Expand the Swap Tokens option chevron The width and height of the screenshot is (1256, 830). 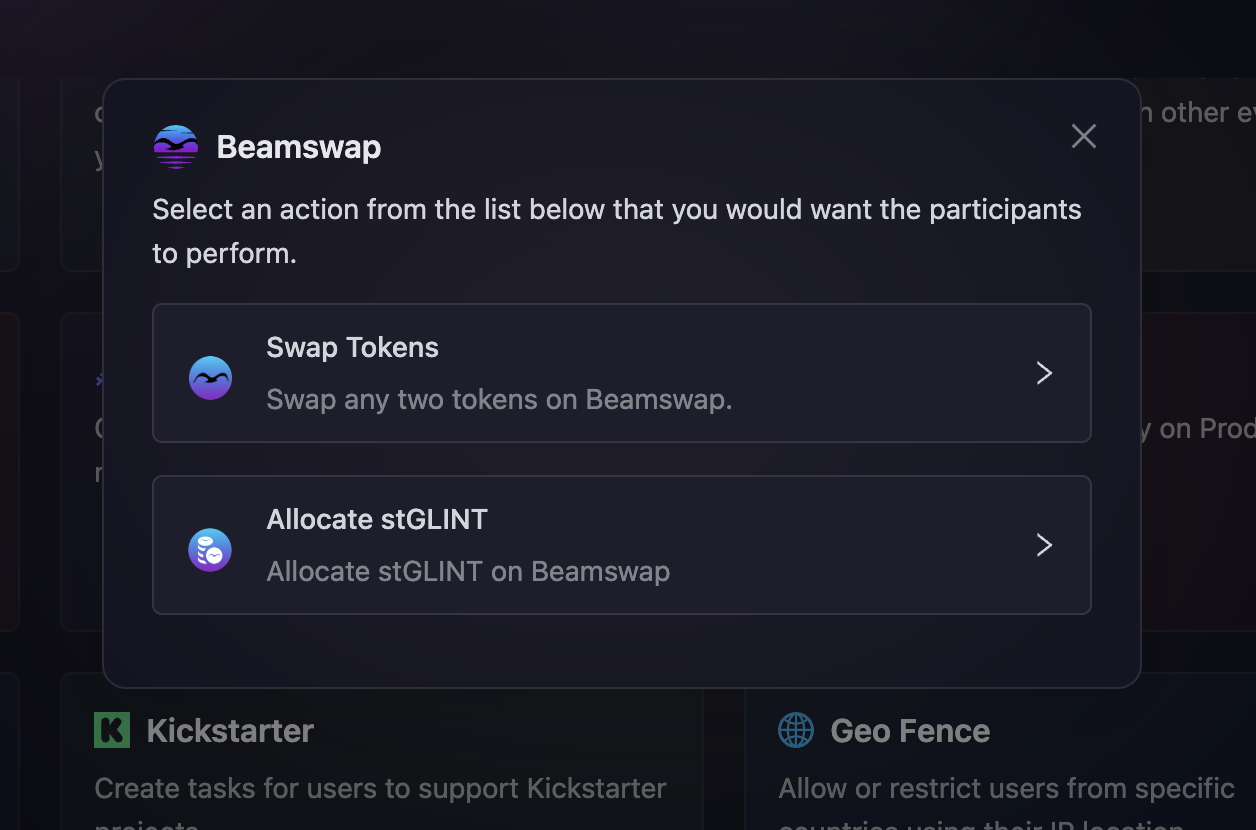coord(1044,373)
